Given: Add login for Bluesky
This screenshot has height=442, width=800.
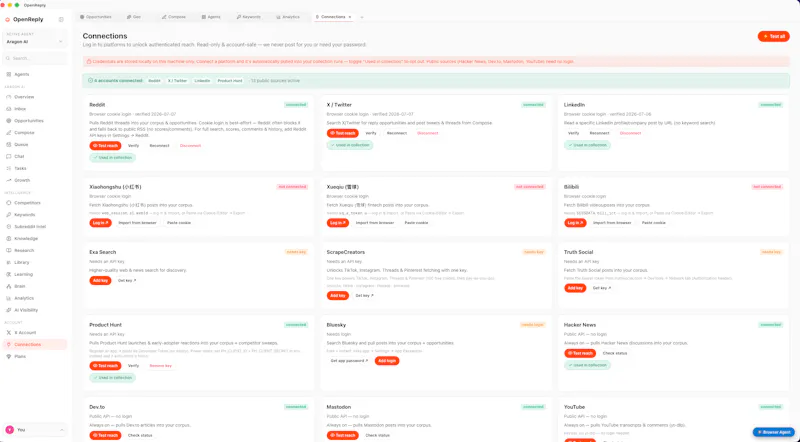Looking at the screenshot, I should [387, 361].
